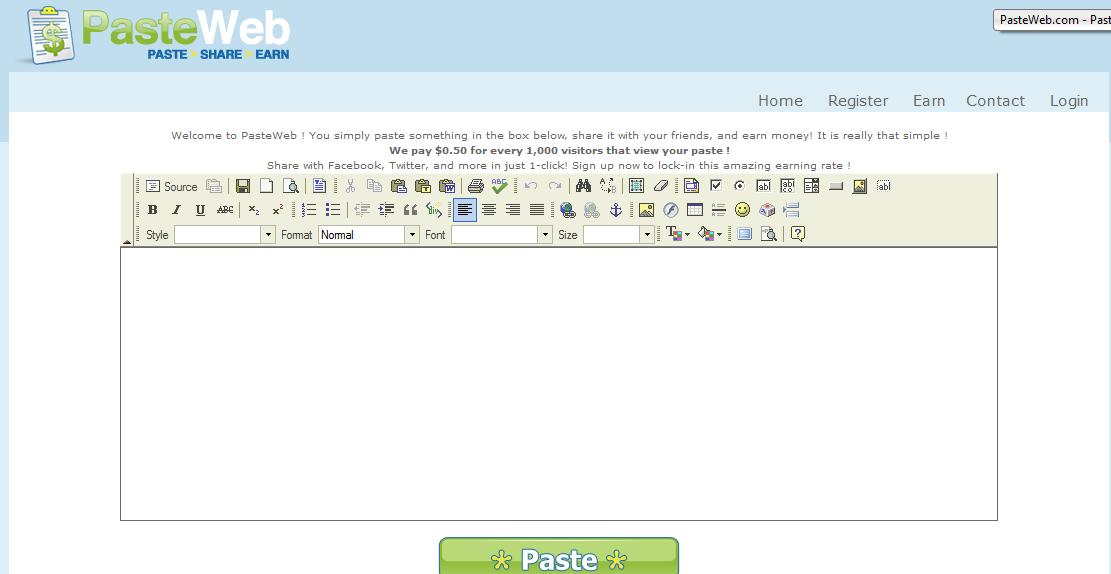Select Left Justify alignment
Viewport: 1111px width, 574px height.
(465, 210)
